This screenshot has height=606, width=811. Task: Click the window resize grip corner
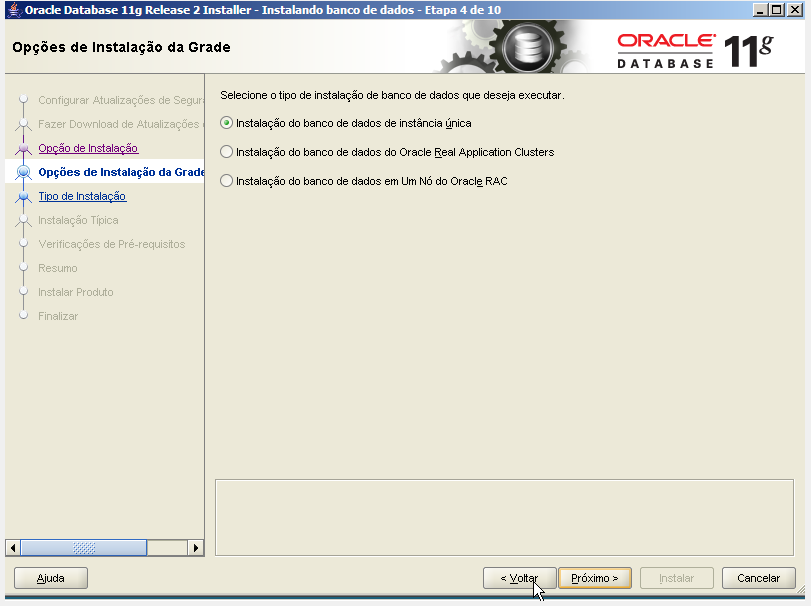tap(801, 589)
